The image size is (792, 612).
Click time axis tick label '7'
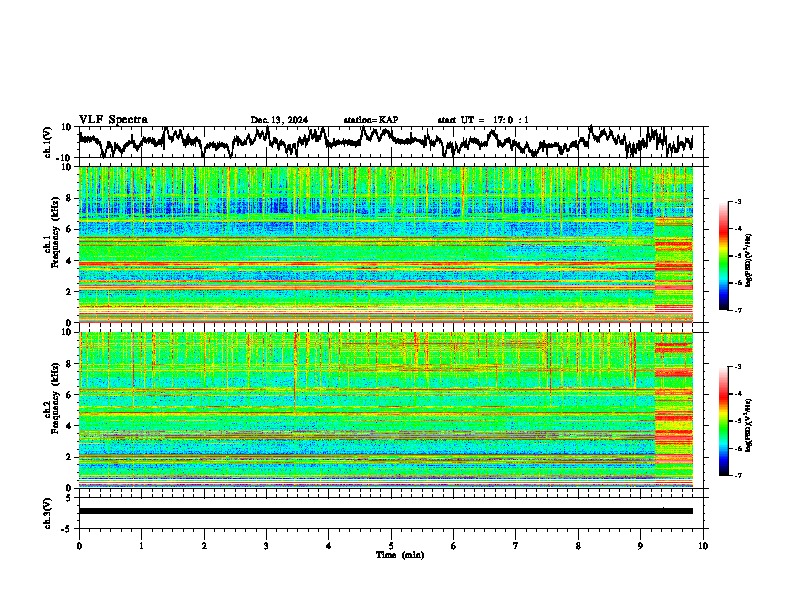coord(516,546)
